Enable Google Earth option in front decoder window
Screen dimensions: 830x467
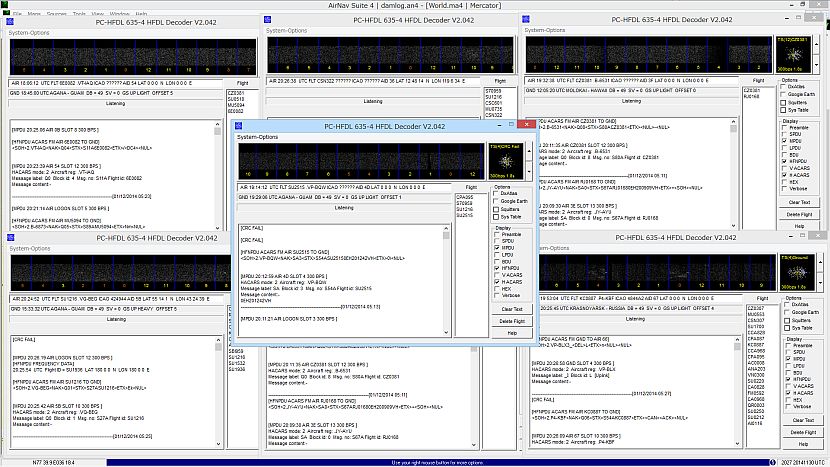tap(496, 201)
